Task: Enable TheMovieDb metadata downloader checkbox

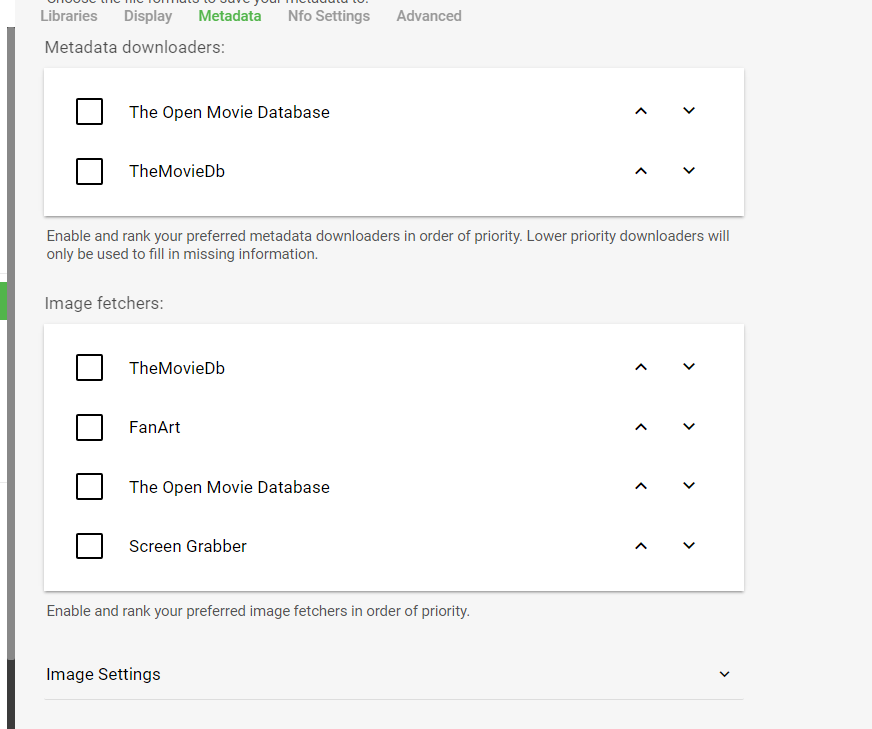Action: tap(90, 171)
